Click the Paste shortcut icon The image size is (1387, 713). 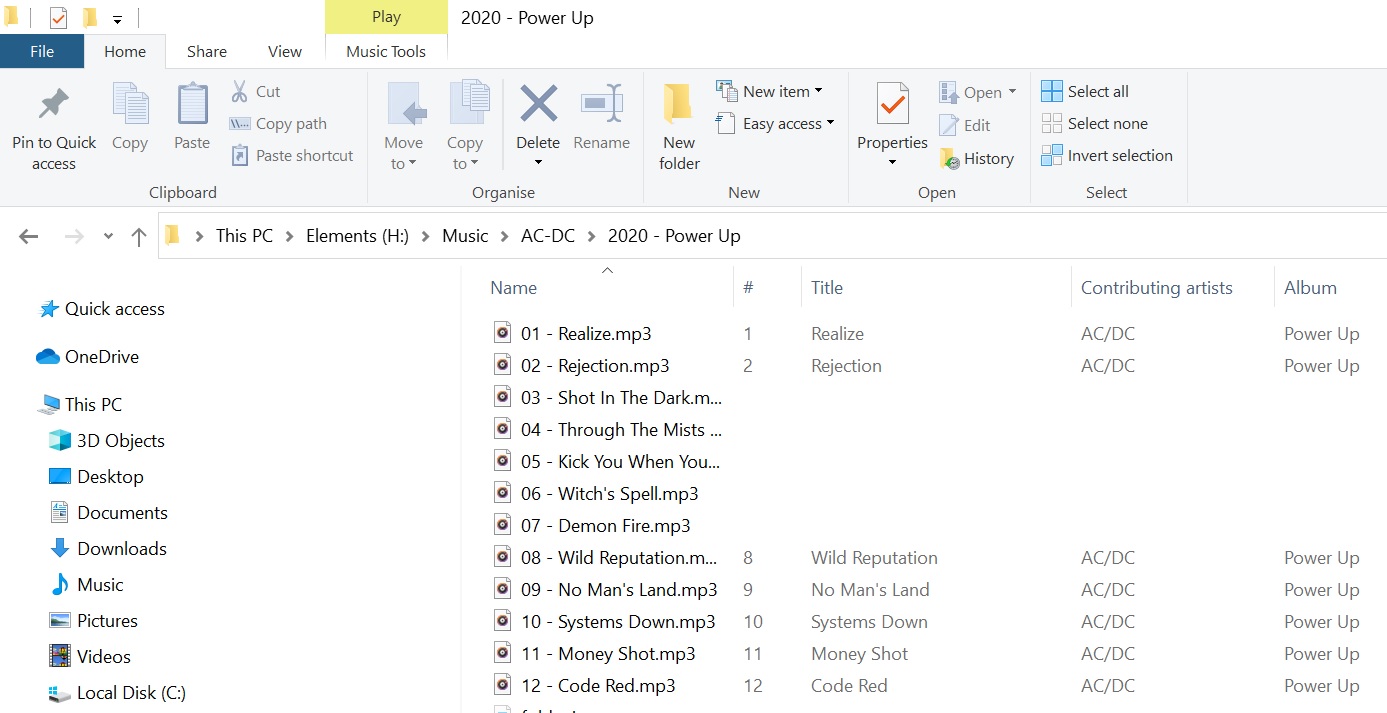pos(239,156)
